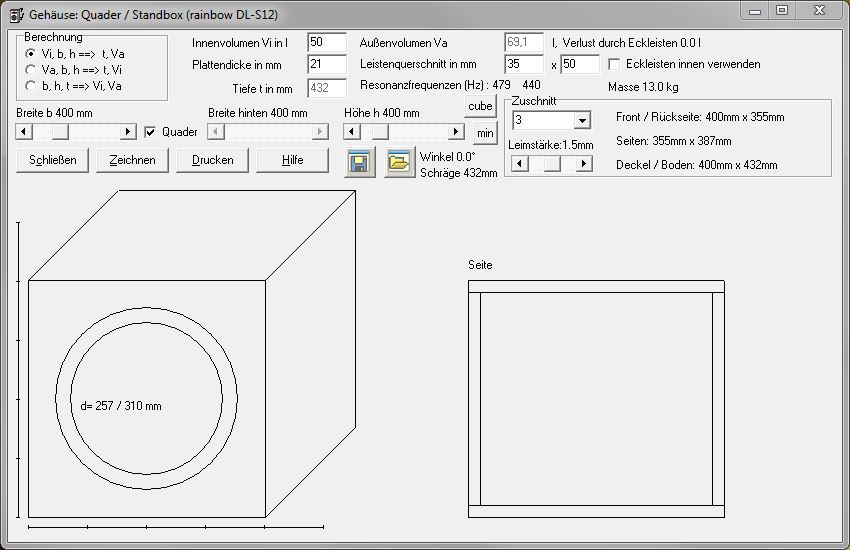Select 'b, h, t ==> Vi, Va' radio option
Image resolution: width=850 pixels, height=550 pixels.
click(x=31, y=86)
